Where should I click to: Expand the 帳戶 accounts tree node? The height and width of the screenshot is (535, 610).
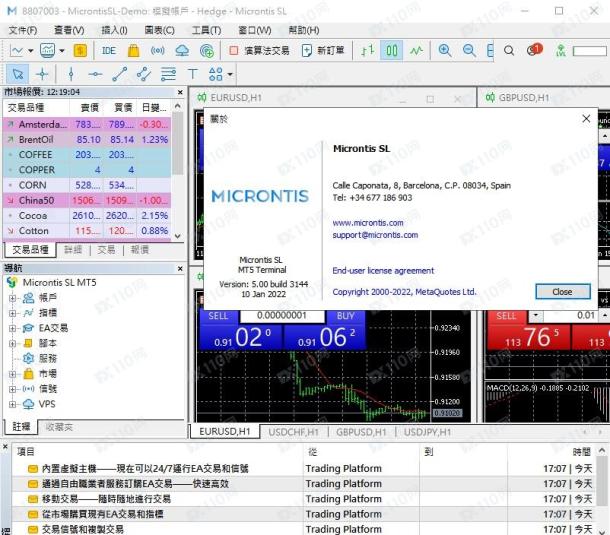point(12,298)
